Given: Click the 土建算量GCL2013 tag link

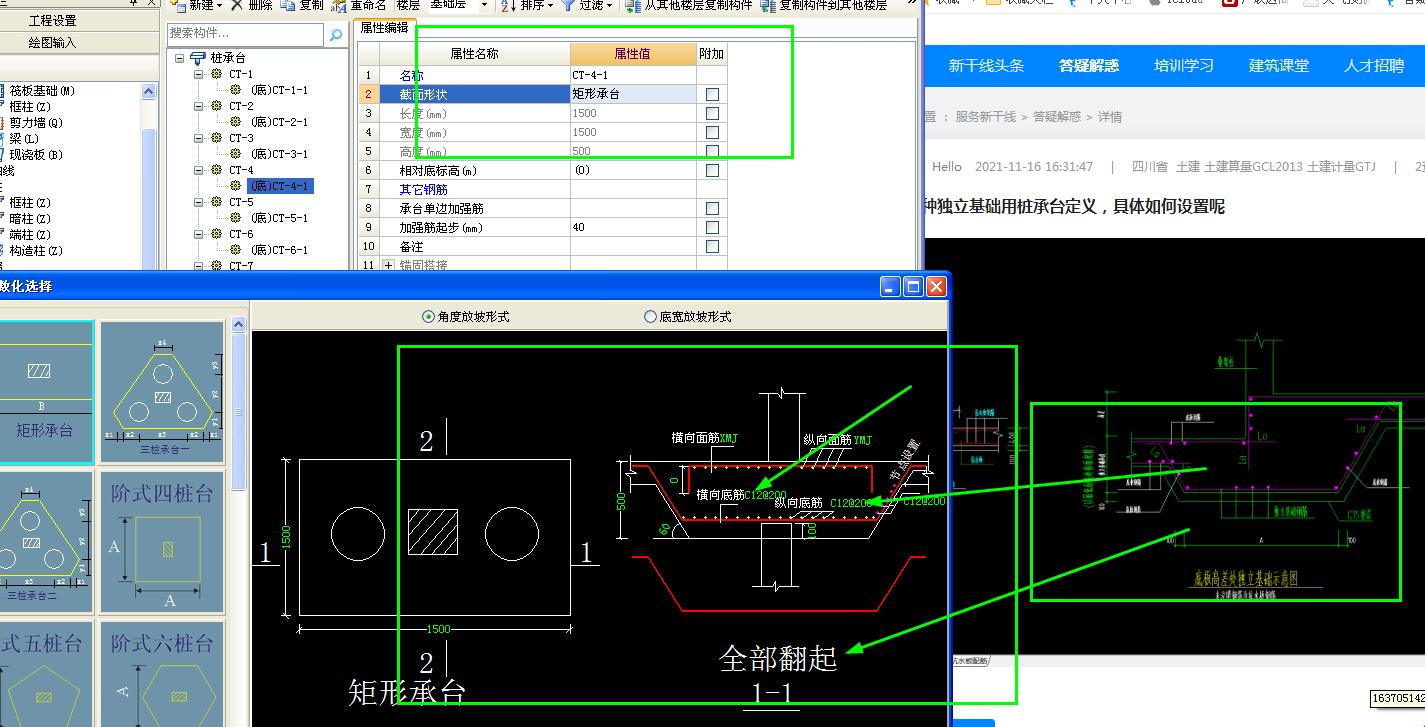Looking at the screenshot, I should [1253, 167].
